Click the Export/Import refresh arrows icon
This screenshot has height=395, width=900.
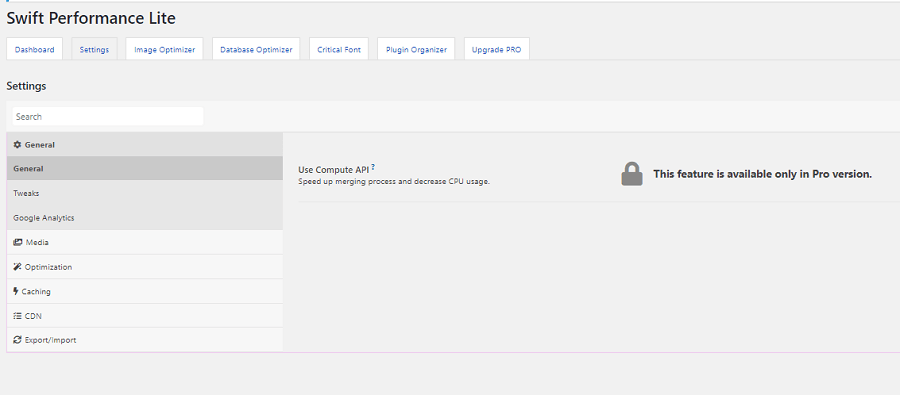click(x=17, y=340)
